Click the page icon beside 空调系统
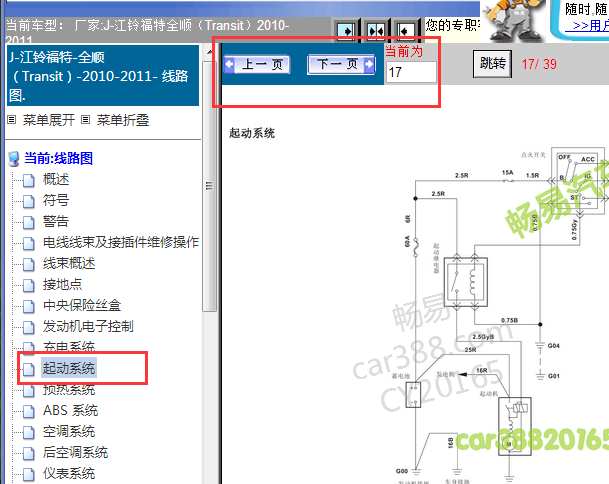Image resolution: width=609 pixels, height=484 pixels. pyautogui.click(x=28, y=432)
